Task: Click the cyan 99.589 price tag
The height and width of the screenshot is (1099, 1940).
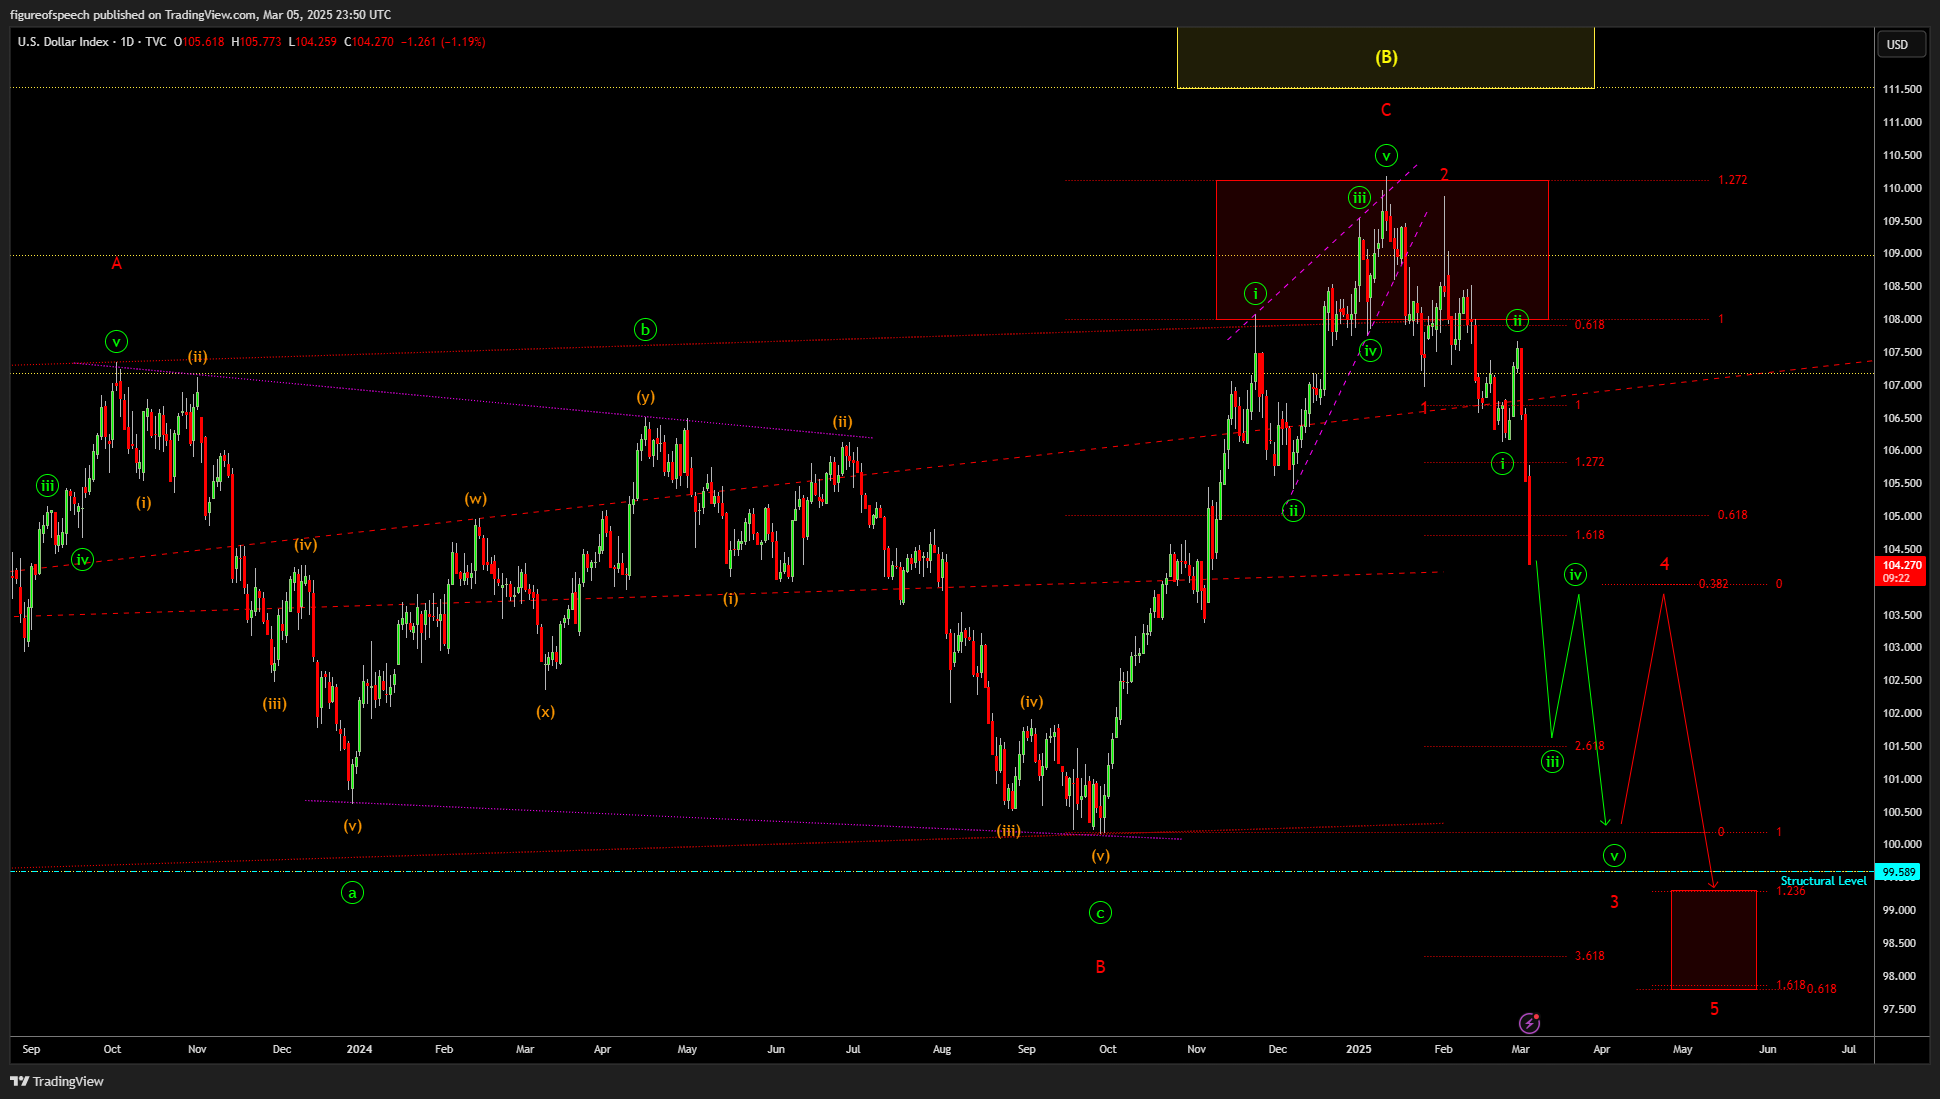Action: [1899, 872]
